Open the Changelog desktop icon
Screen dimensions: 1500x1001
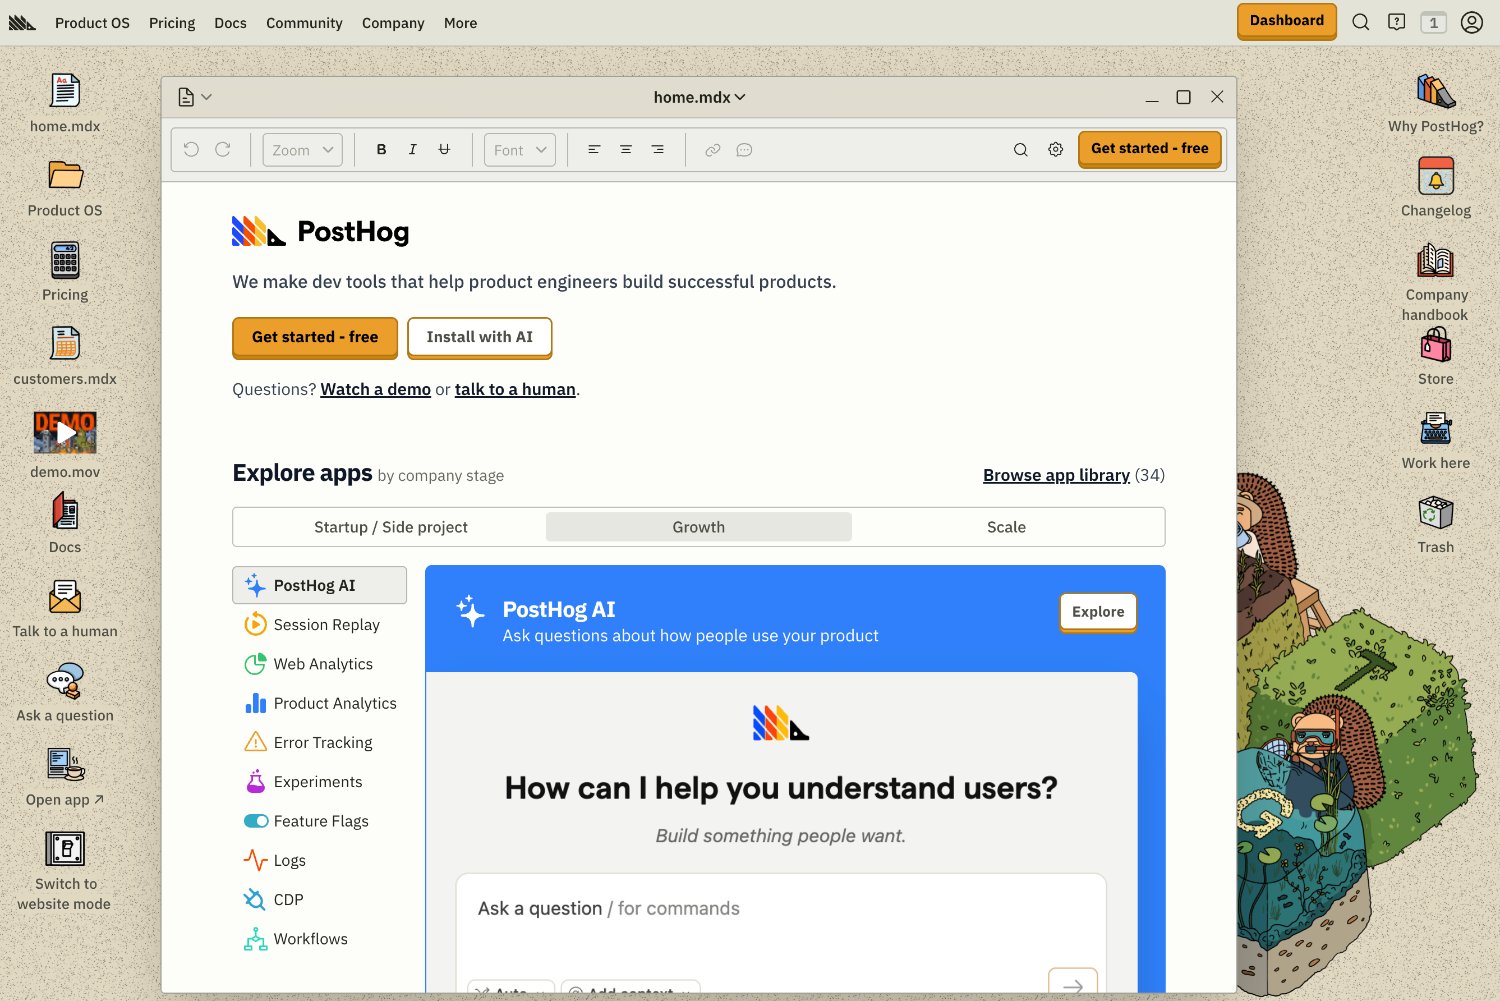click(1435, 178)
